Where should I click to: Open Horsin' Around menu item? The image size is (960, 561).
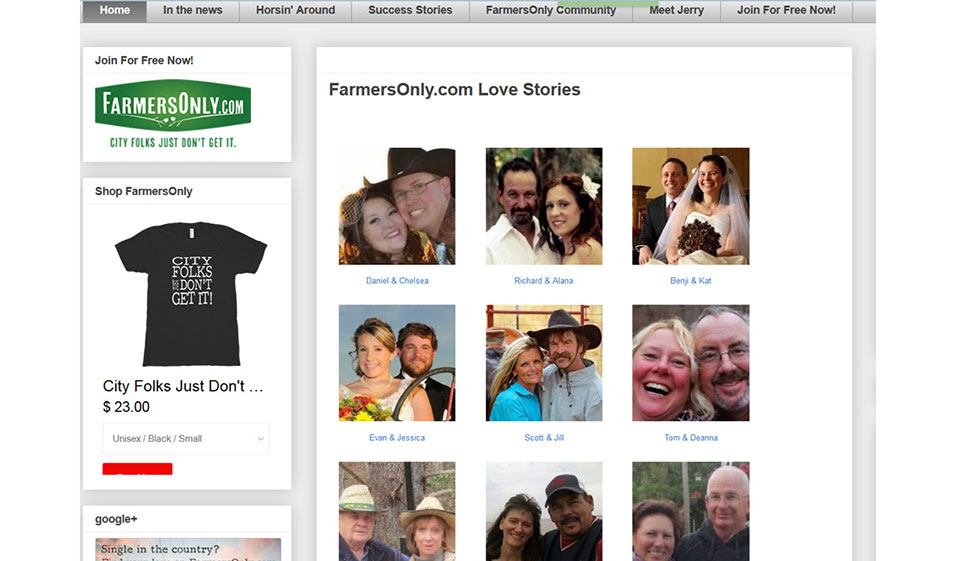pyautogui.click(x=295, y=11)
